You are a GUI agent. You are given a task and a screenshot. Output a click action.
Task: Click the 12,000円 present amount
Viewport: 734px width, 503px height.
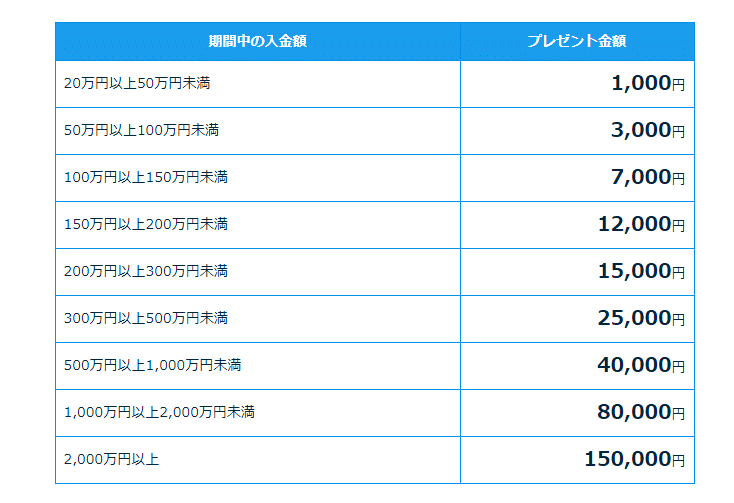click(642, 224)
